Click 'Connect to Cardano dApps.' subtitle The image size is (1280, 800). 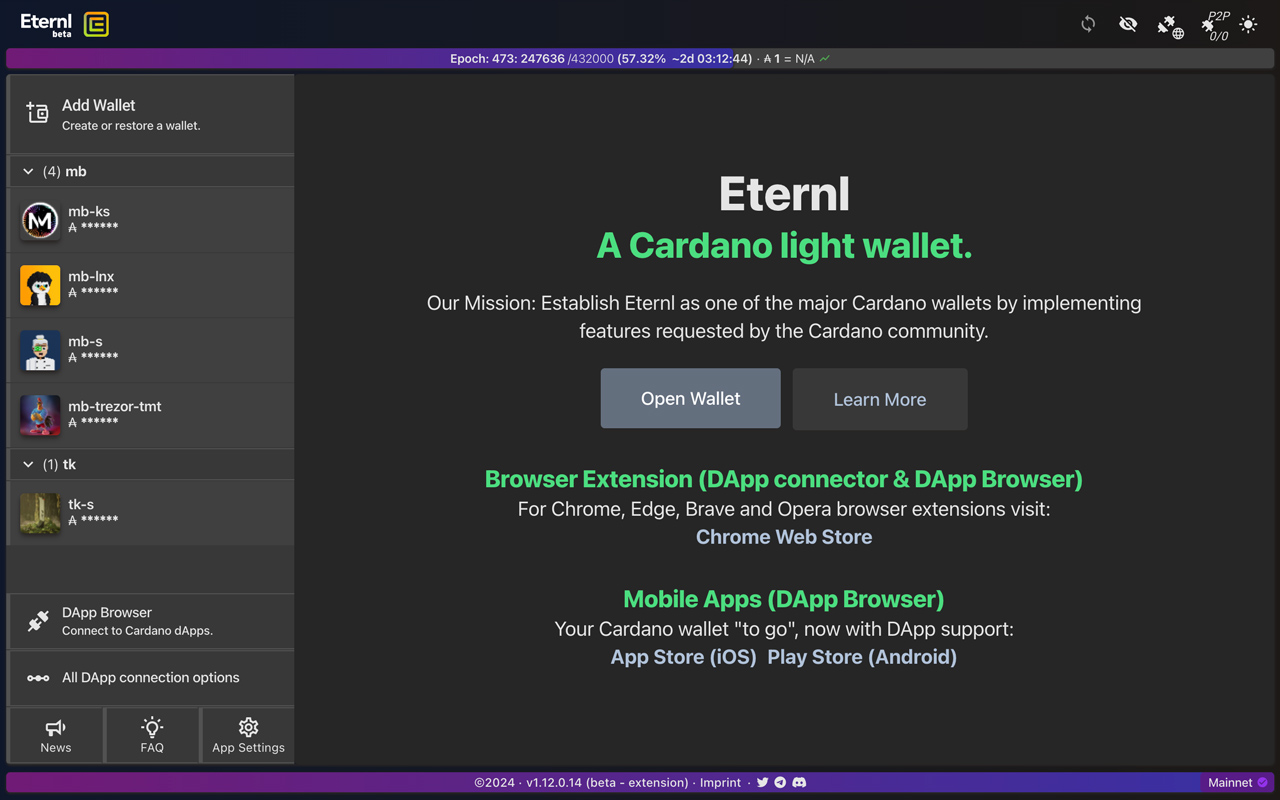pyautogui.click(x=137, y=631)
